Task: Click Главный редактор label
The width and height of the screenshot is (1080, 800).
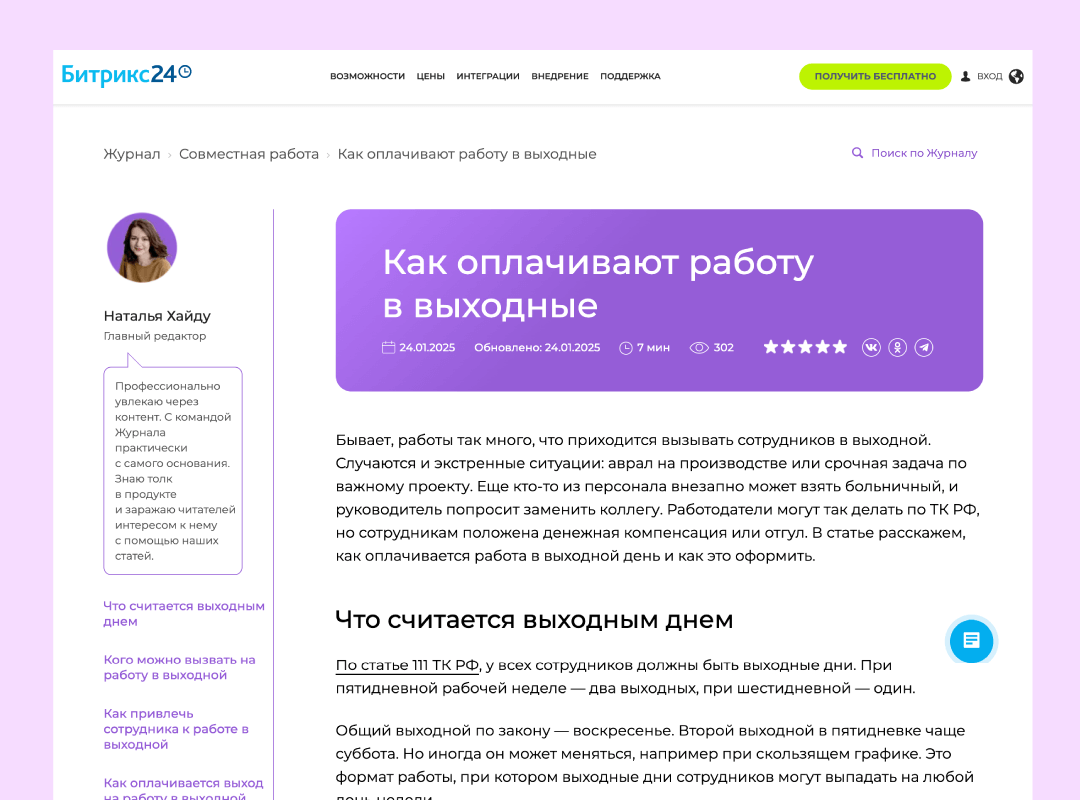Action: point(155,336)
